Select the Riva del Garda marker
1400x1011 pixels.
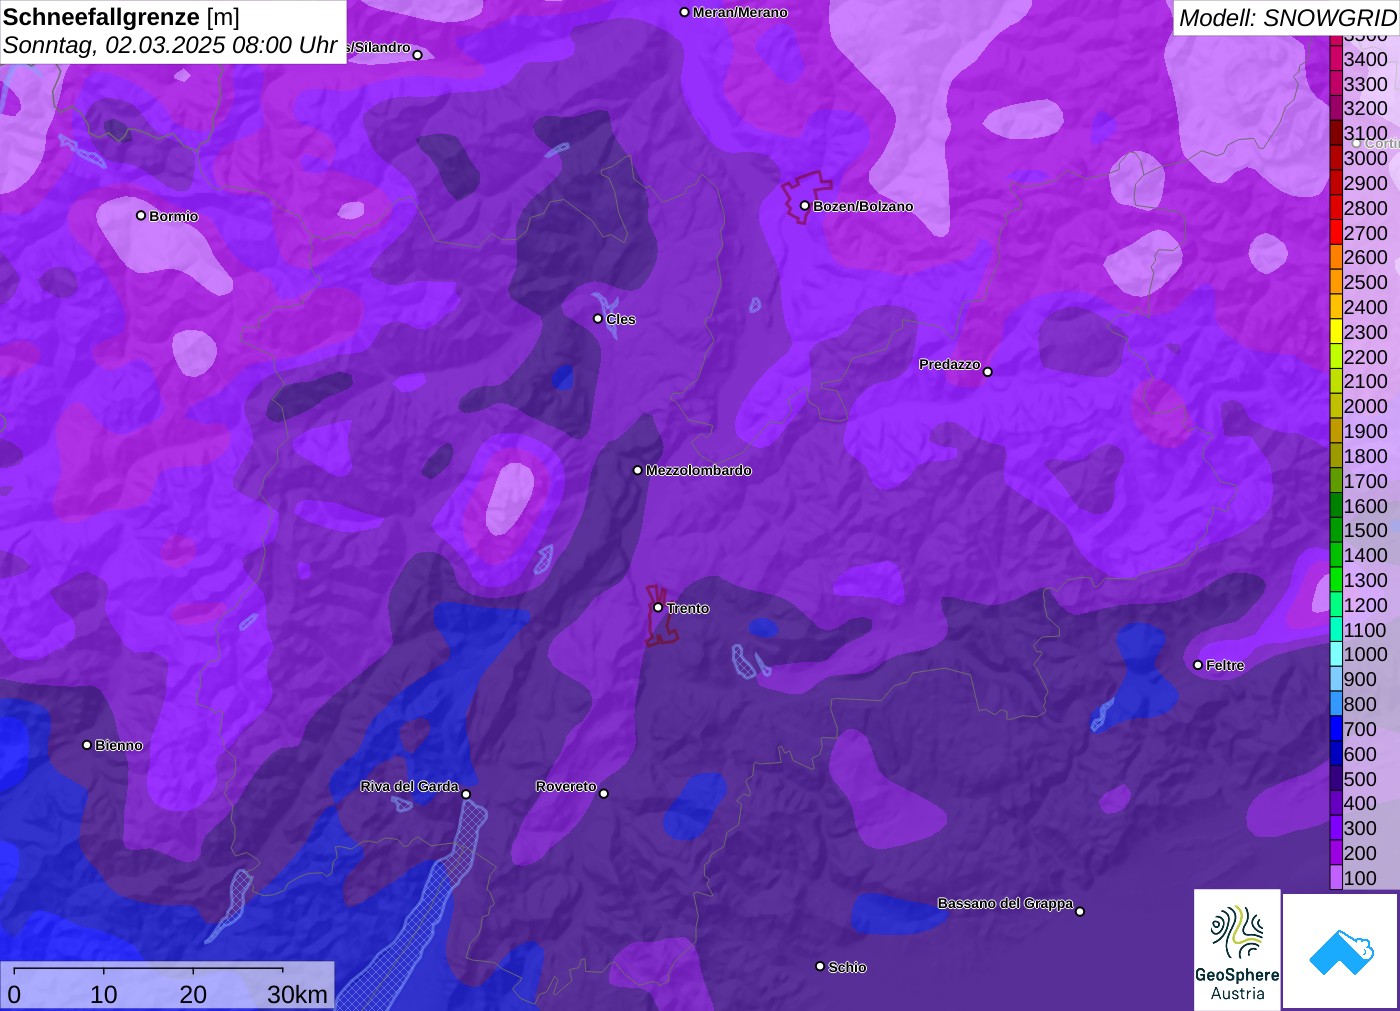[x=466, y=794]
